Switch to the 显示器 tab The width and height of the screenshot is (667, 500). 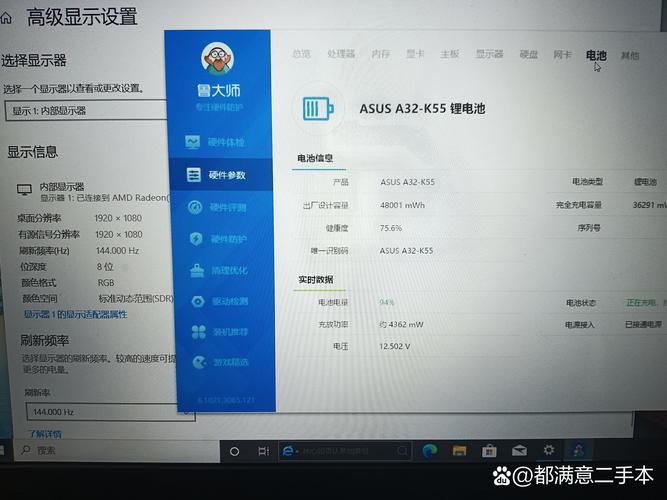pos(490,54)
